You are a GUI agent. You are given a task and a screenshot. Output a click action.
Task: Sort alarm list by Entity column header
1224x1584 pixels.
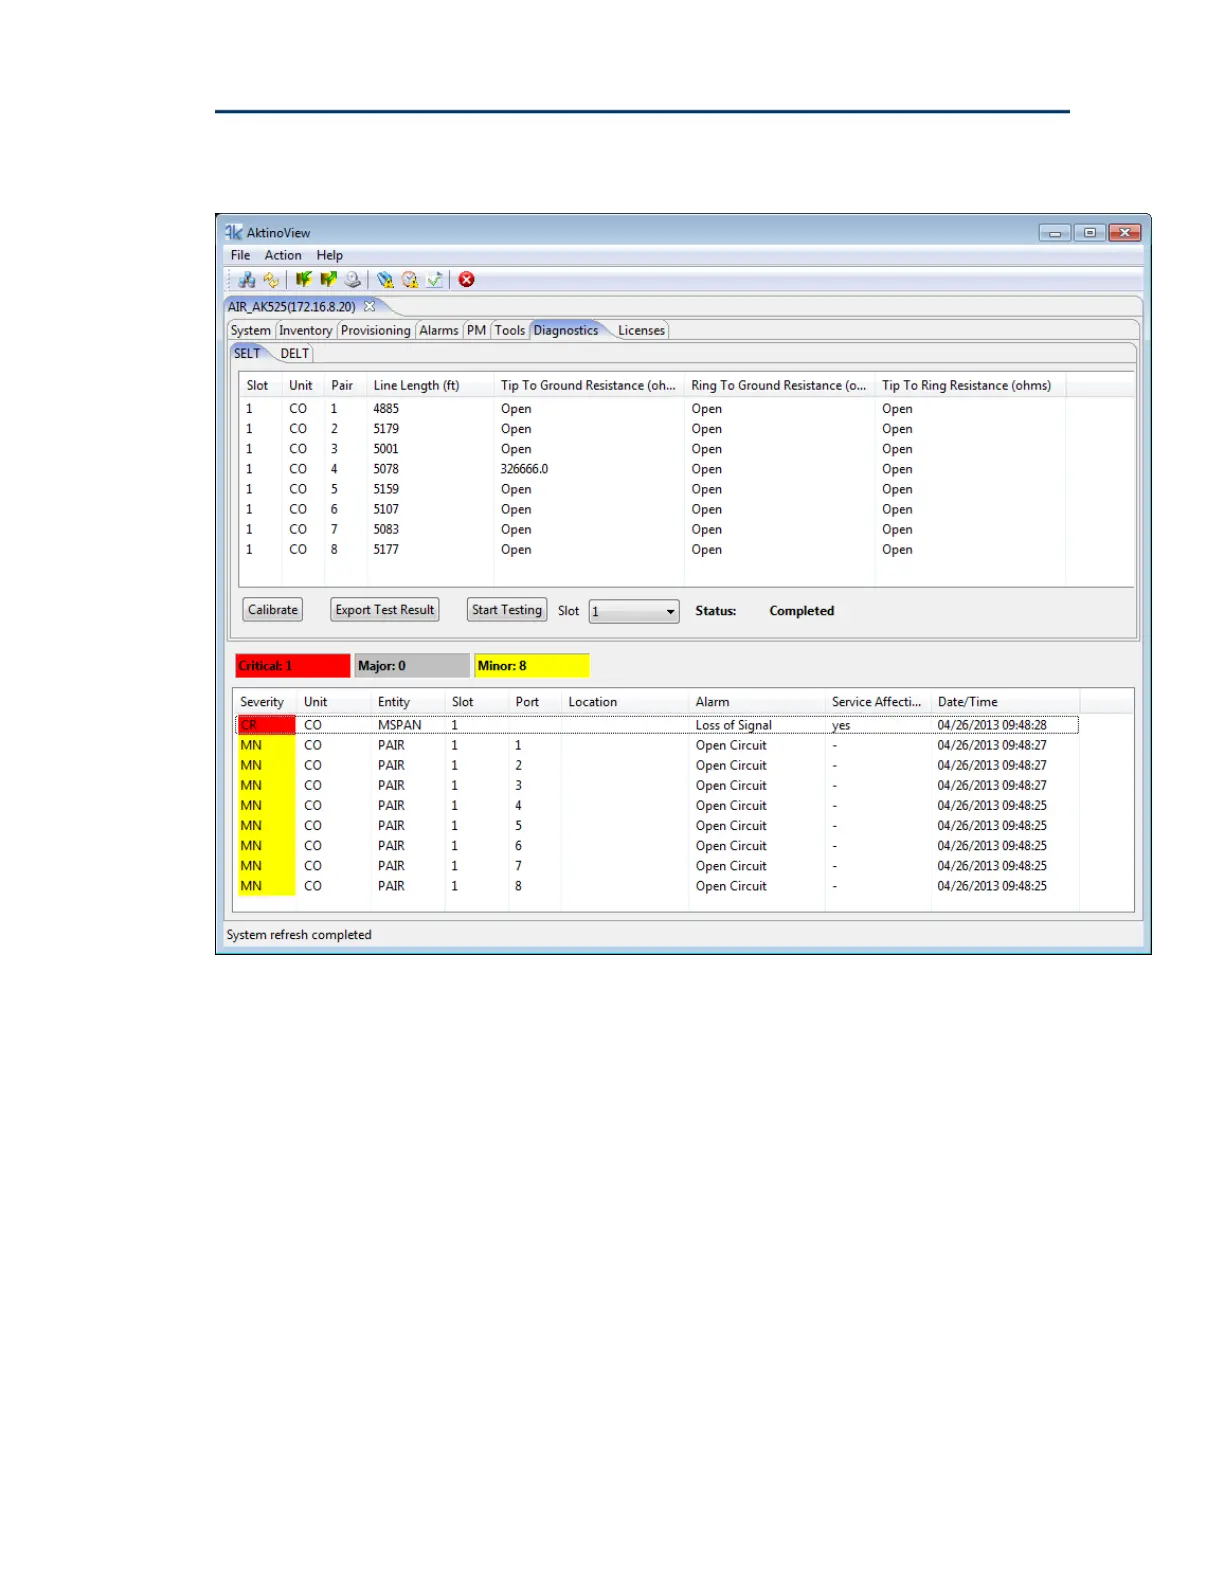point(407,702)
